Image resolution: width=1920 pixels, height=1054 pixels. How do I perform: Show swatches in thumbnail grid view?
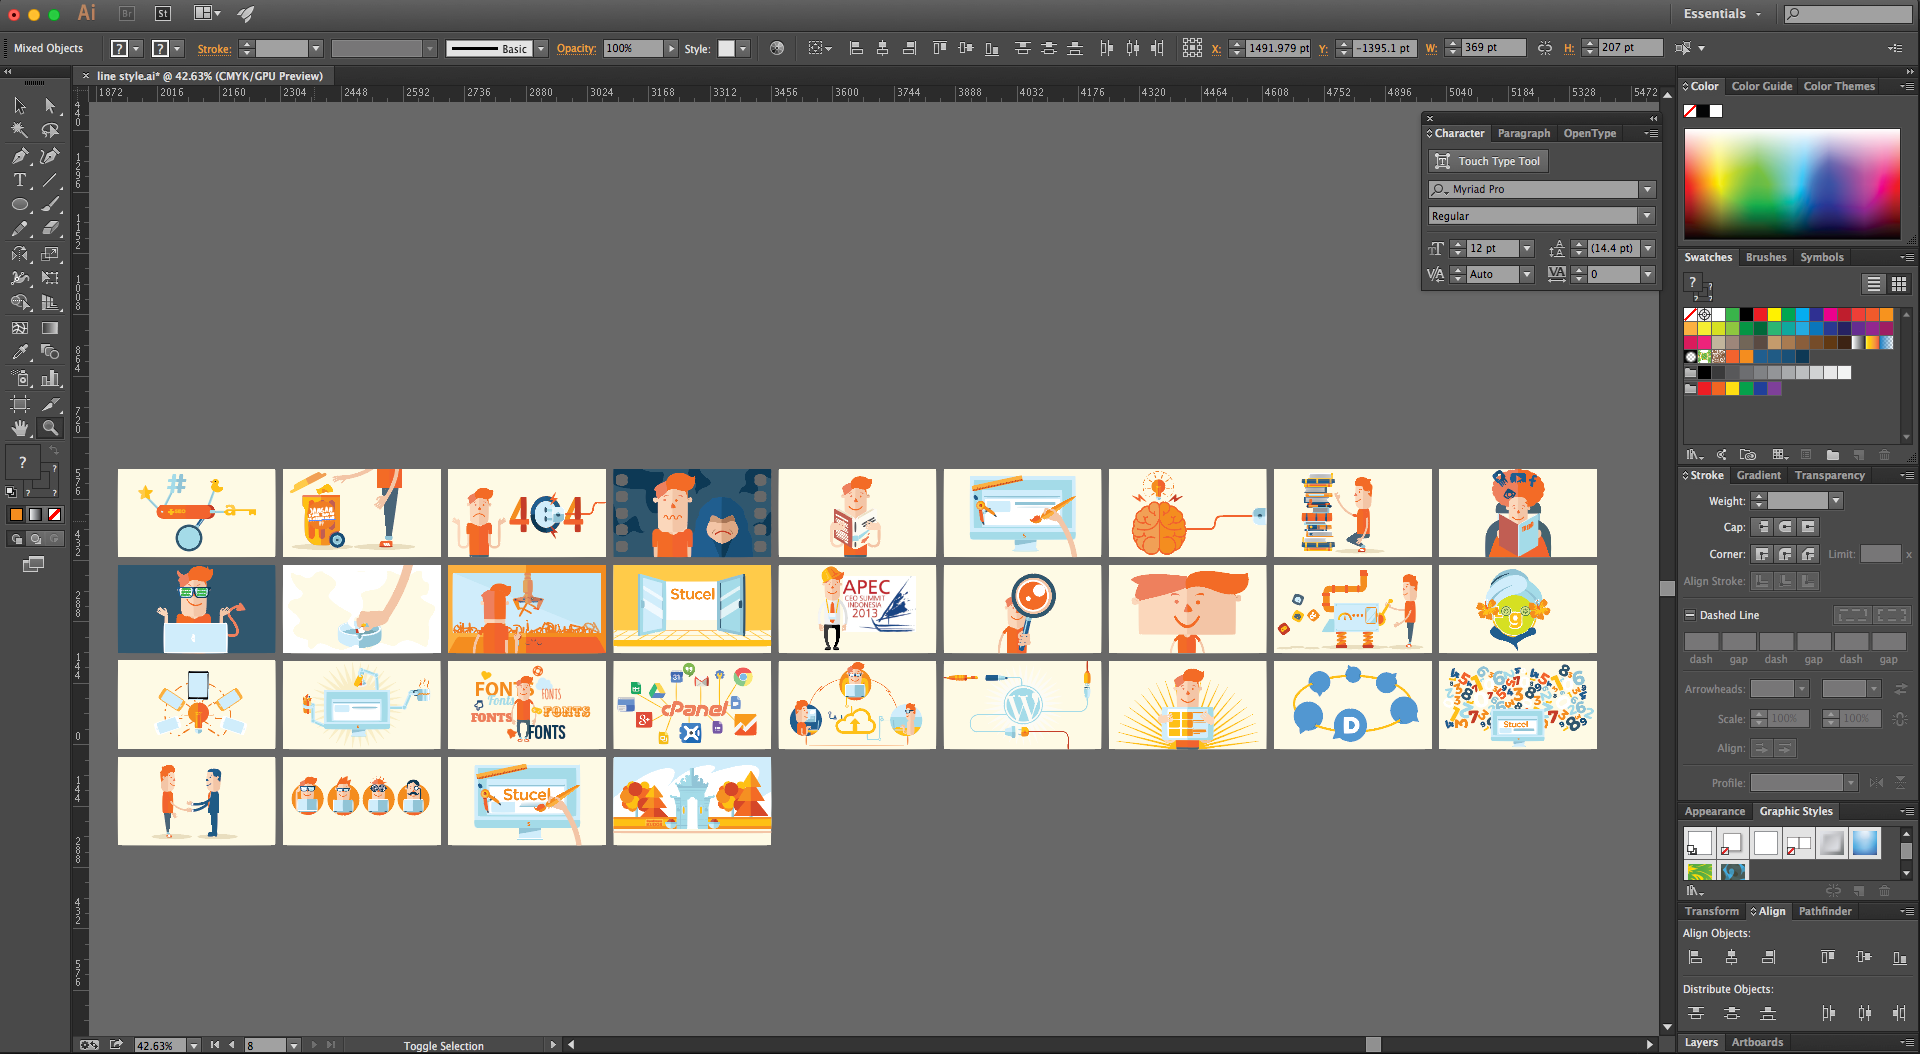[1899, 284]
